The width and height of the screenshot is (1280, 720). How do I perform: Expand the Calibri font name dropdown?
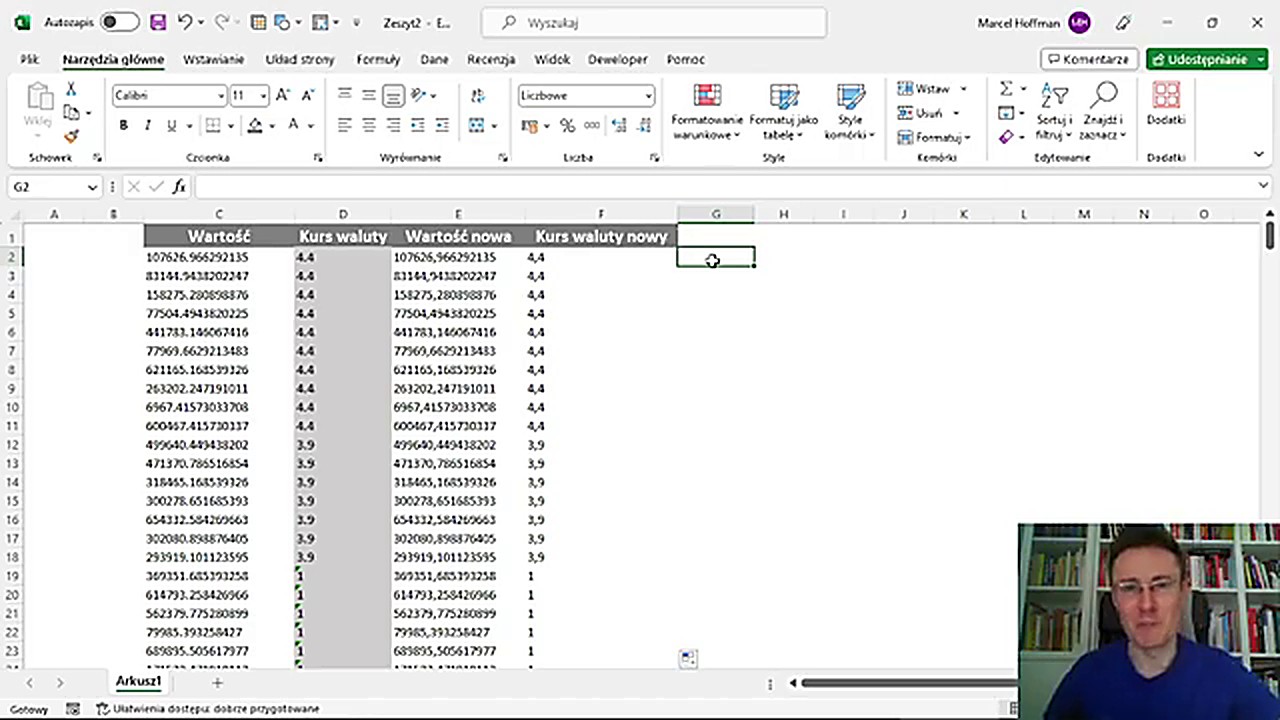221,96
